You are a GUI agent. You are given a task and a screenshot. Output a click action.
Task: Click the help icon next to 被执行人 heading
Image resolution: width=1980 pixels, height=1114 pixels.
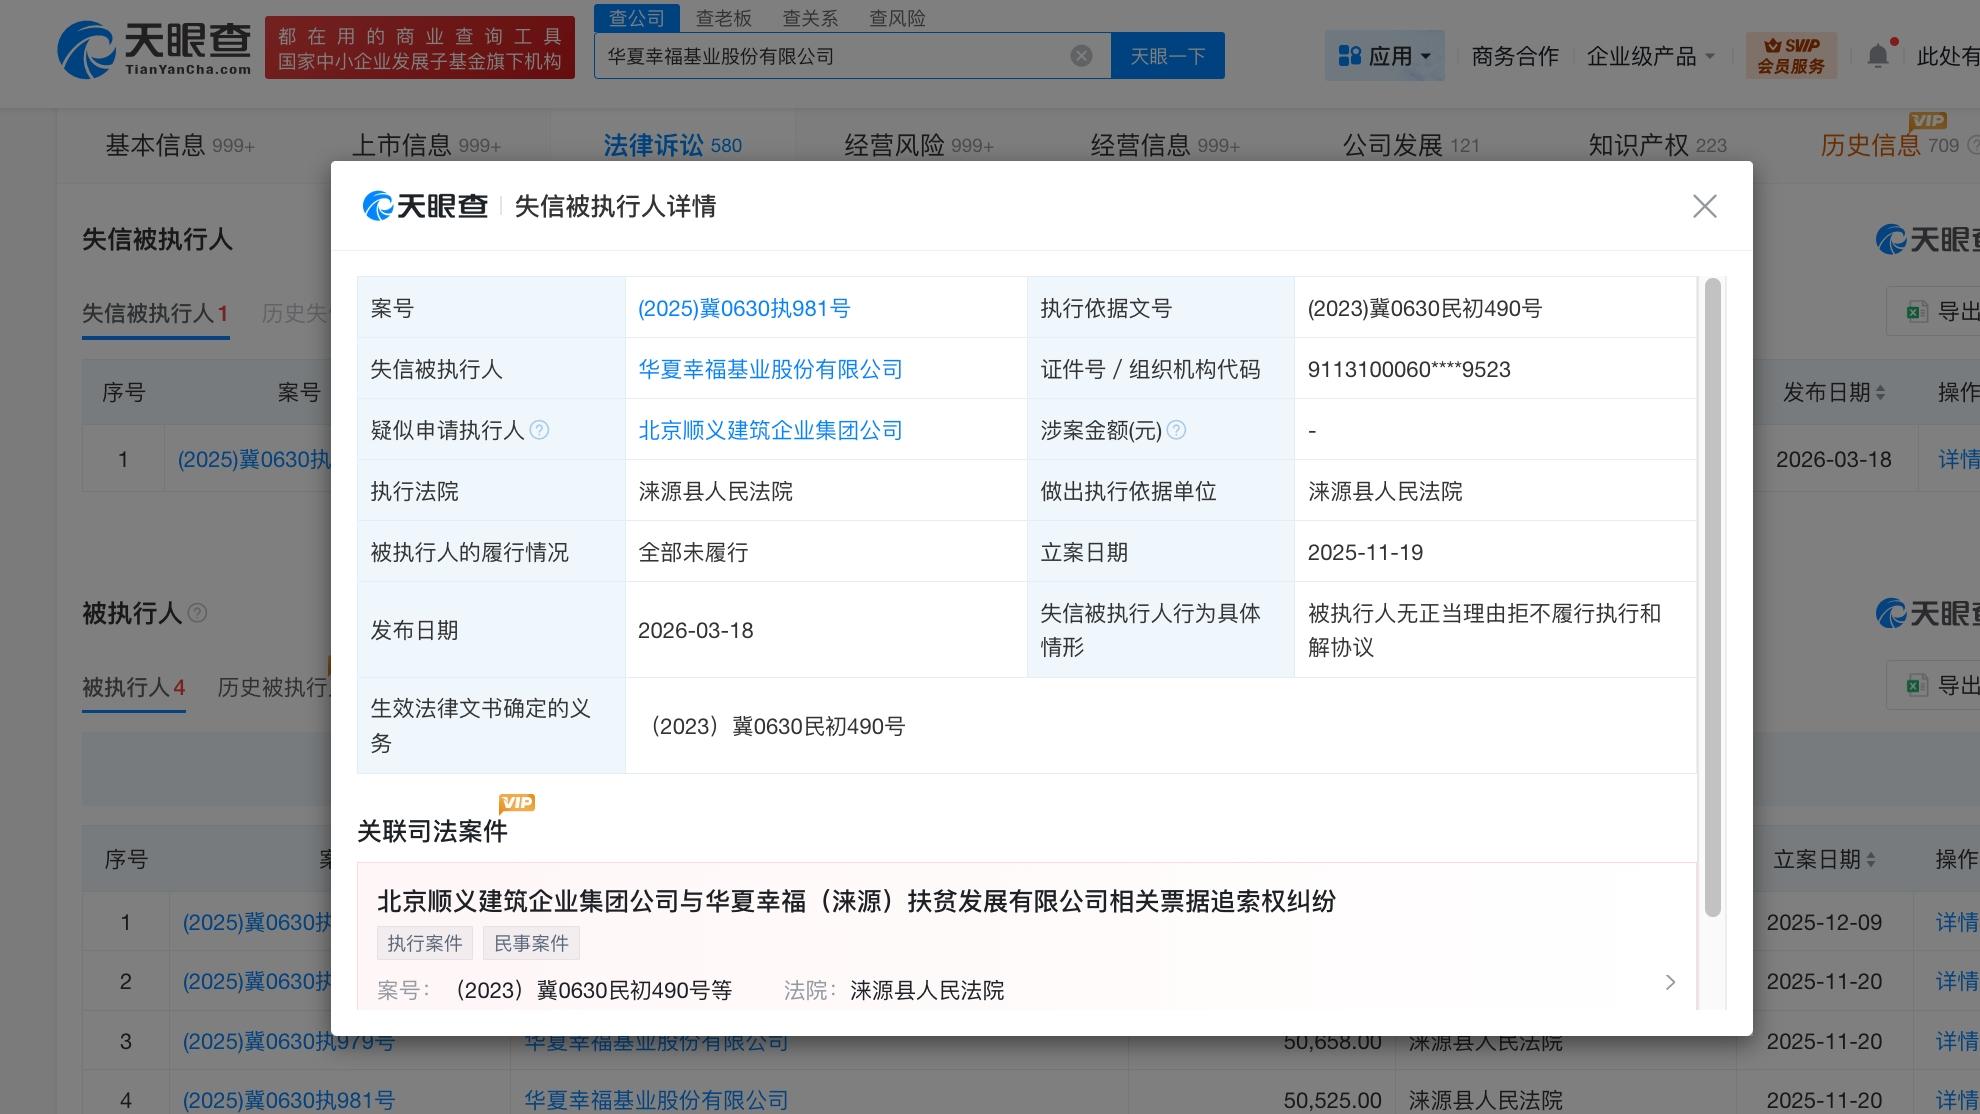[197, 614]
